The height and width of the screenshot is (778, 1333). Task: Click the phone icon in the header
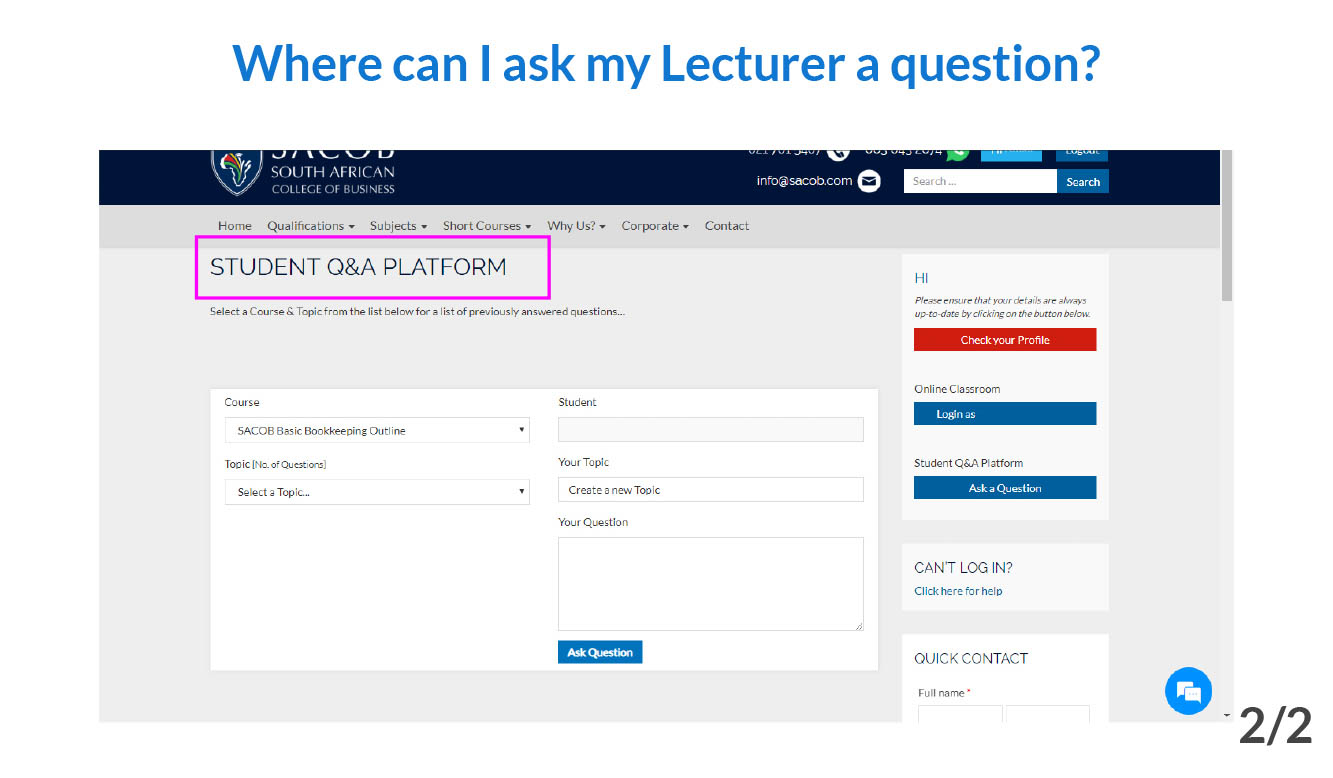tap(838, 153)
